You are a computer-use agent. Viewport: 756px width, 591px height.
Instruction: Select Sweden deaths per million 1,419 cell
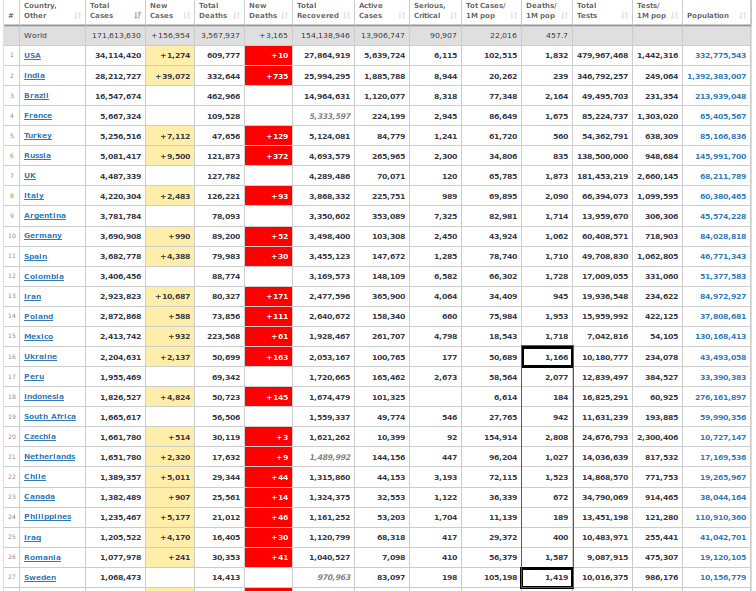(547, 578)
